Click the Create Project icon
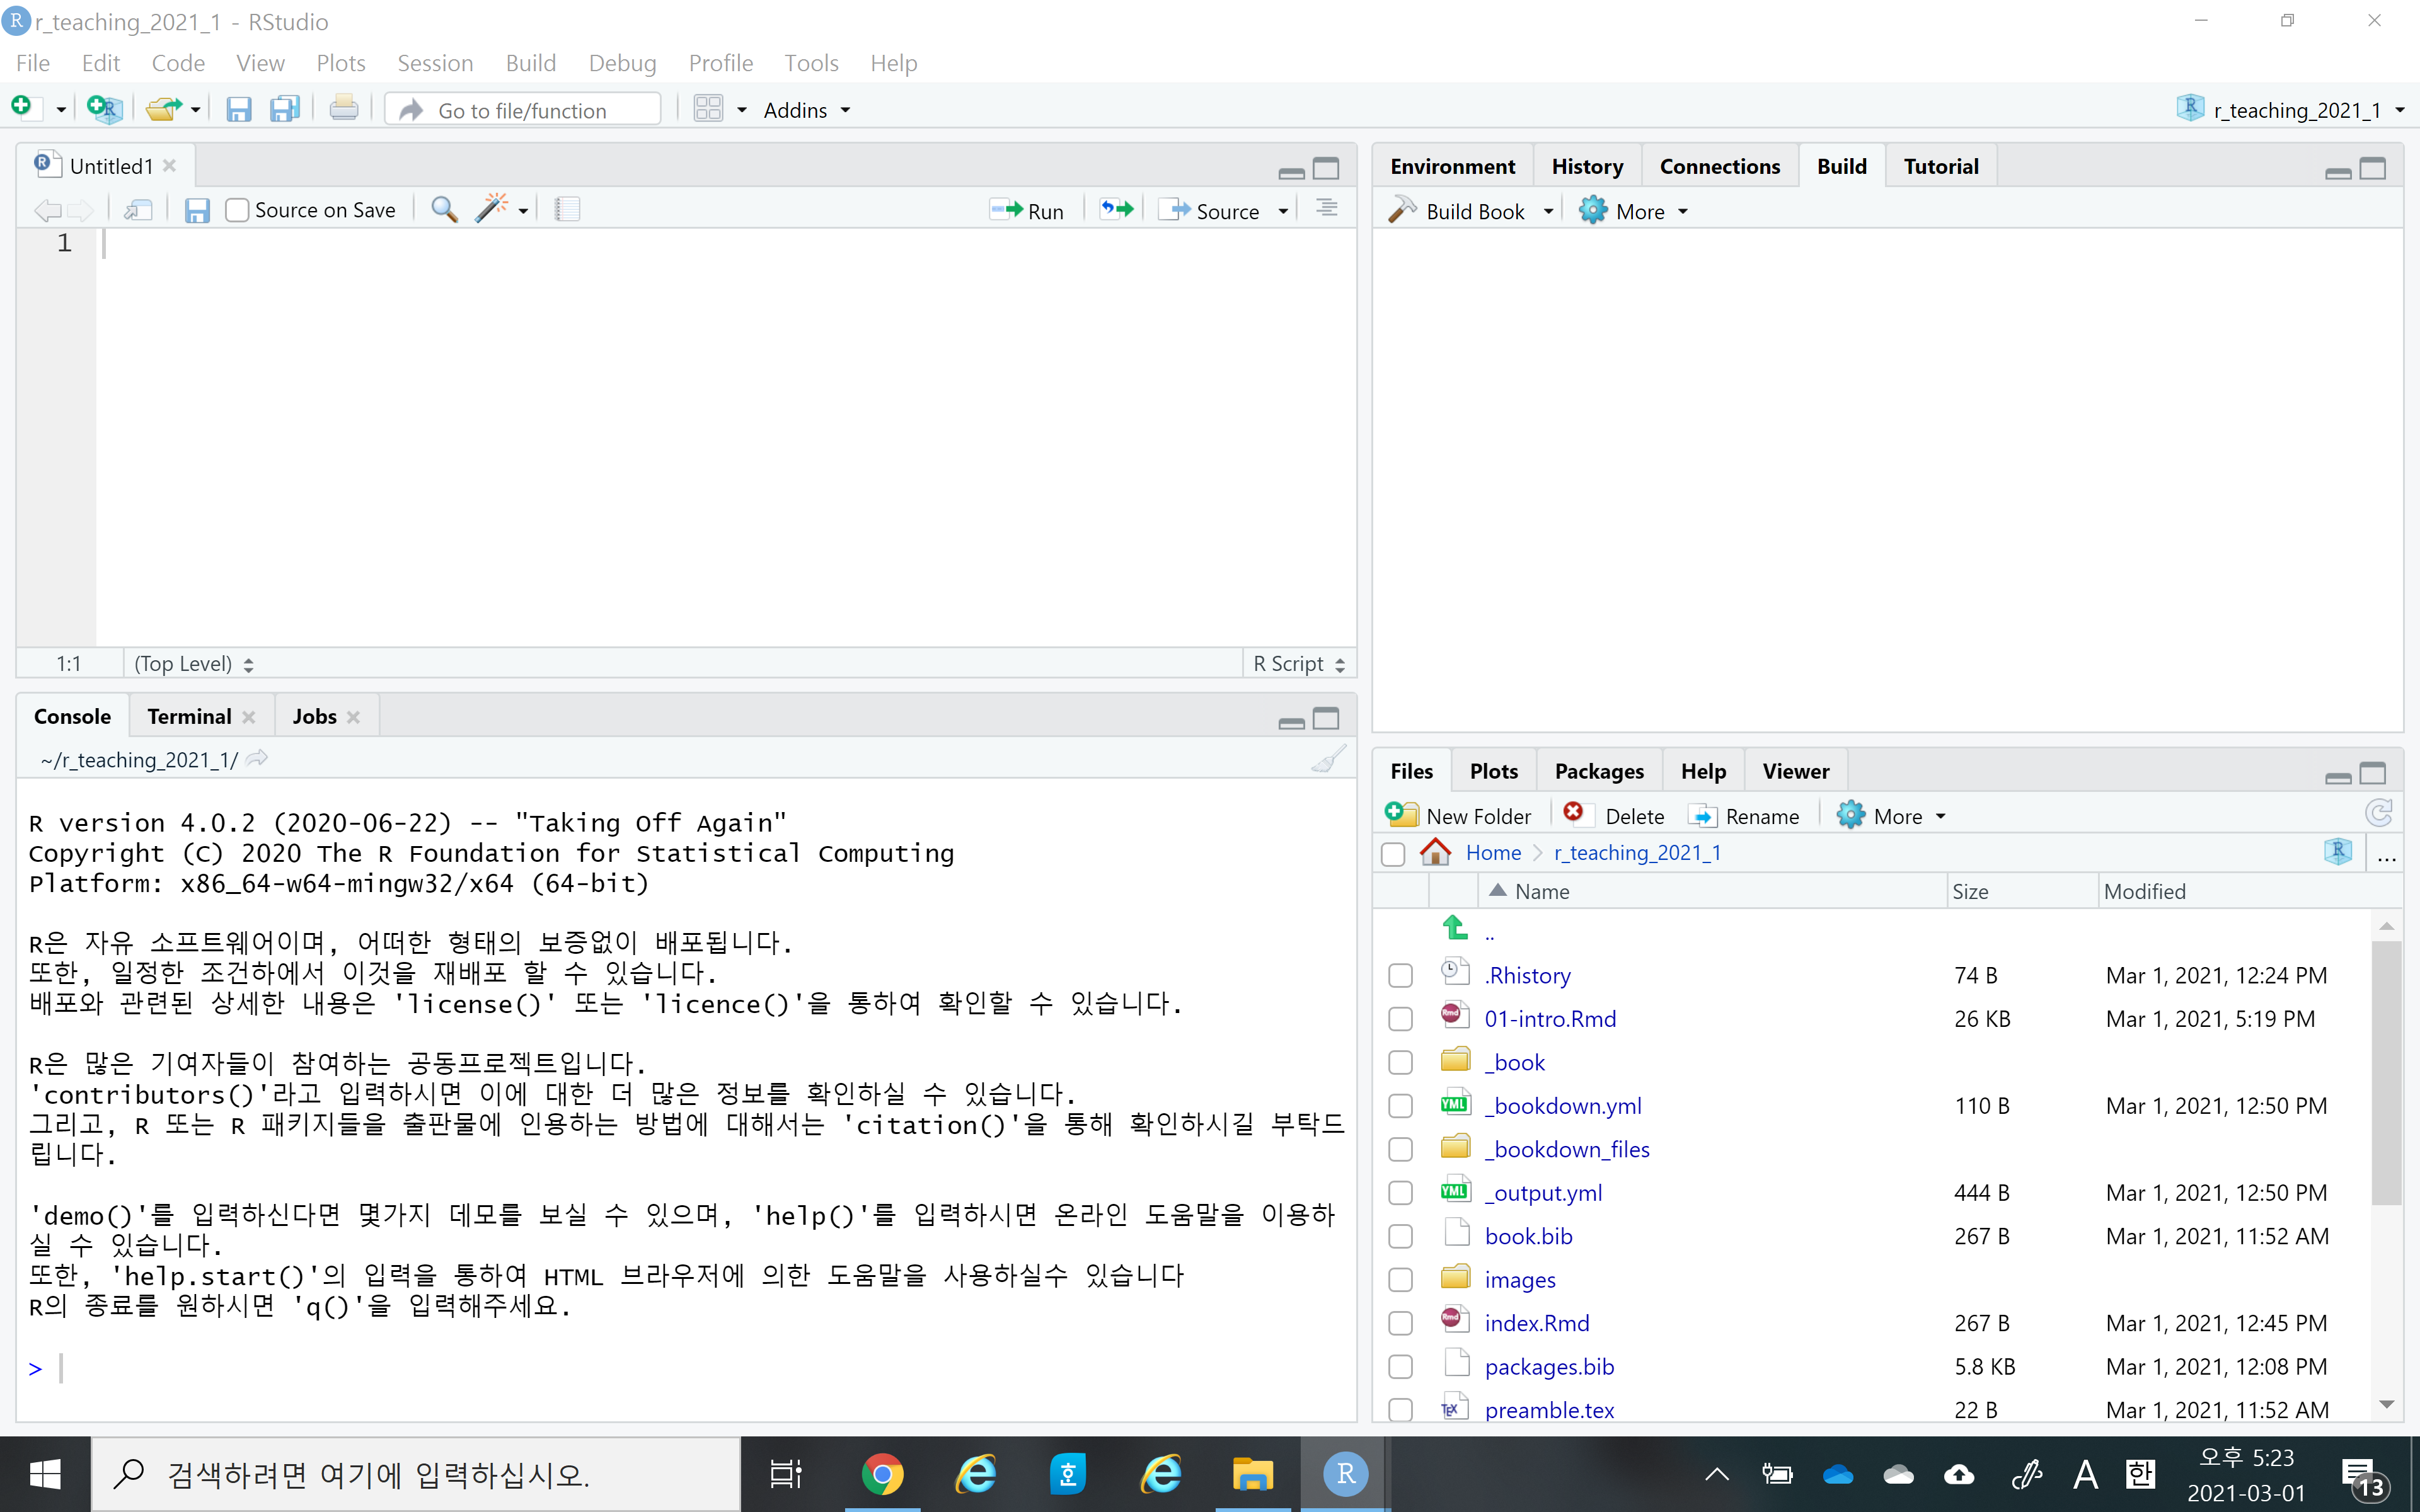 coord(104,108)
